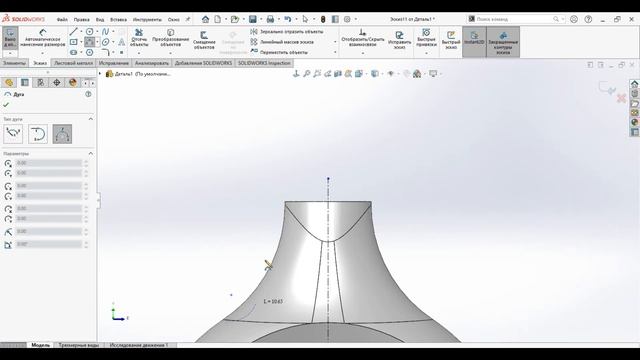The height and width of the screenshot is (360, 640).
Task: Select the sketch Text tool
Action: pos(122,42)
